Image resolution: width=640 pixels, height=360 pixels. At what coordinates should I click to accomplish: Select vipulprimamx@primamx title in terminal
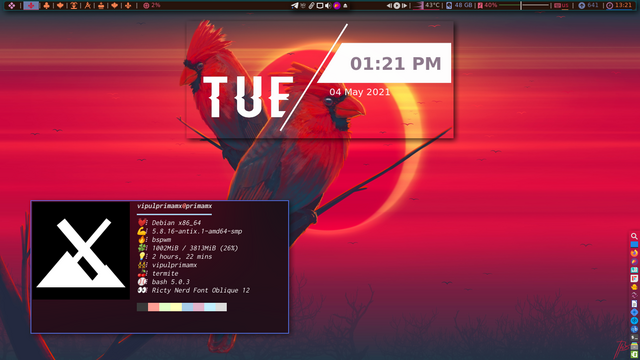click(174, 206)
